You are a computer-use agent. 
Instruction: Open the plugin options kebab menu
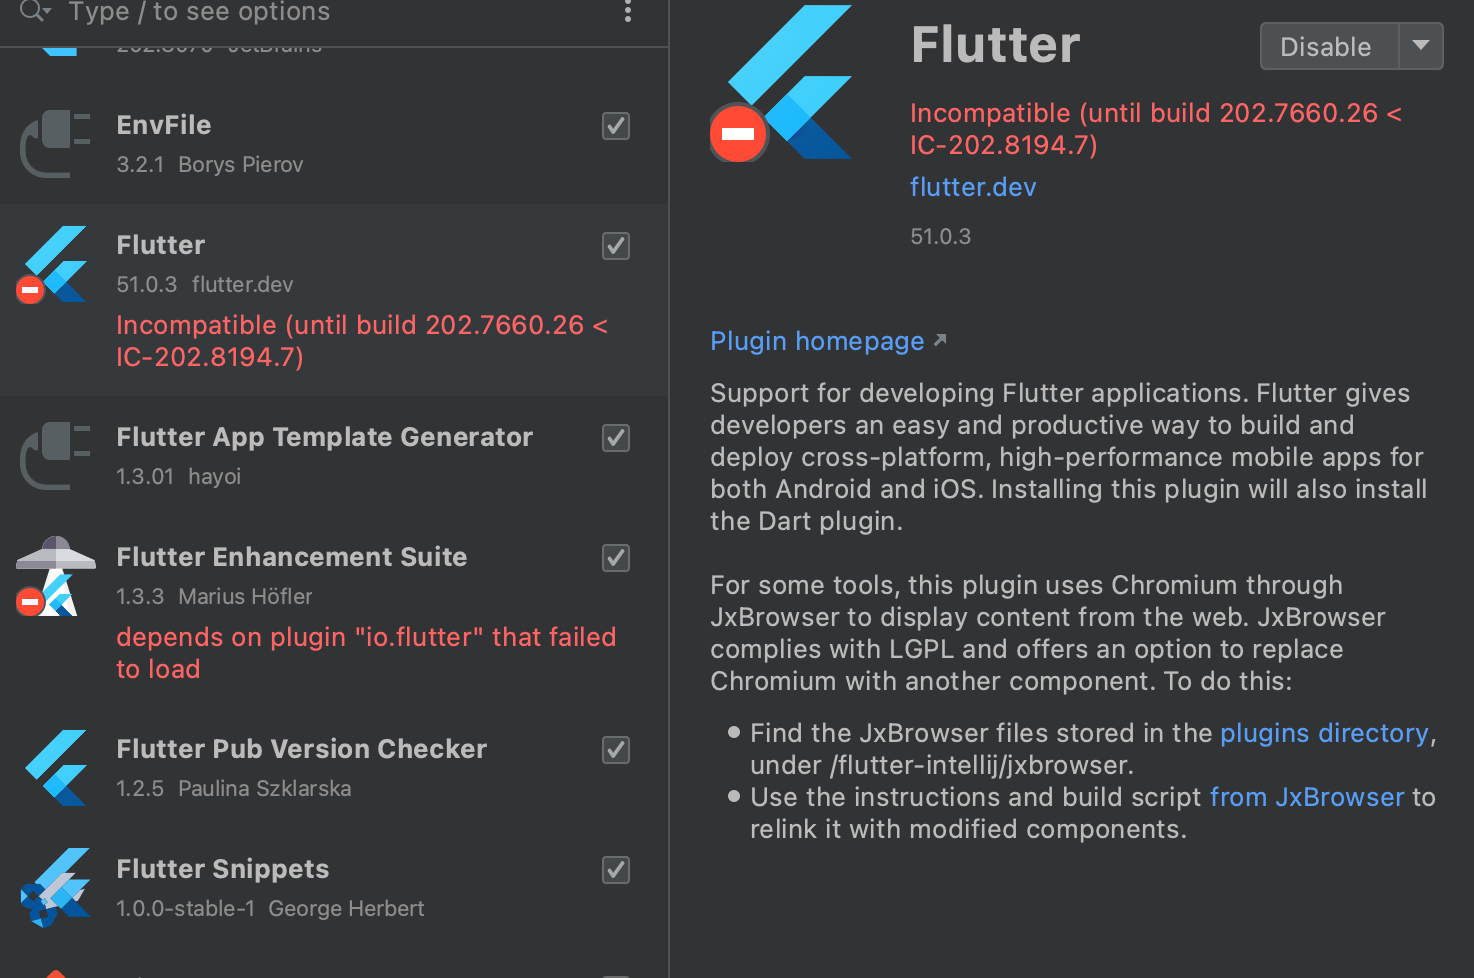click(627, 13)
